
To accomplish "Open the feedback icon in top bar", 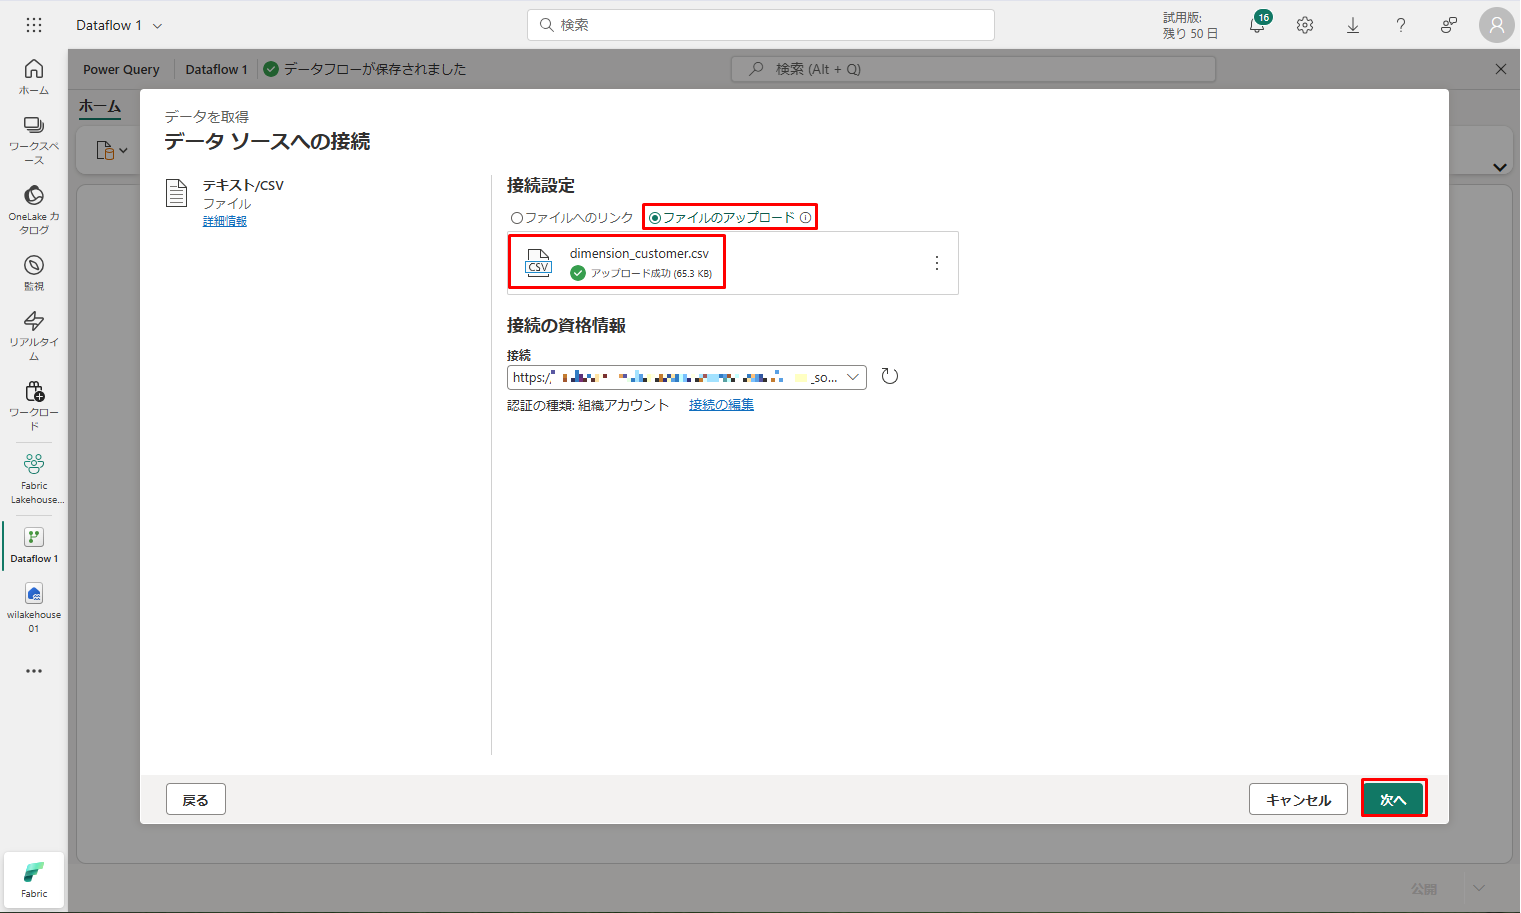I will (1449, 25).
